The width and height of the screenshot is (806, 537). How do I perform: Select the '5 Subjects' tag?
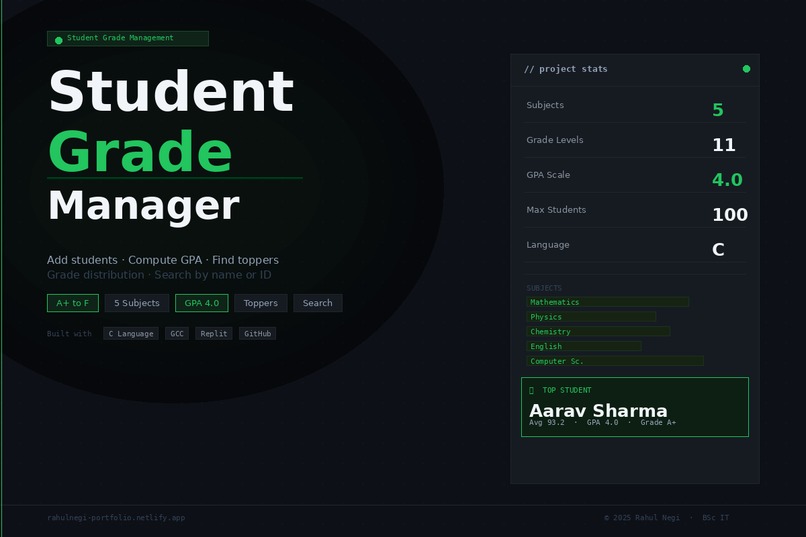[x=137, y=303]
